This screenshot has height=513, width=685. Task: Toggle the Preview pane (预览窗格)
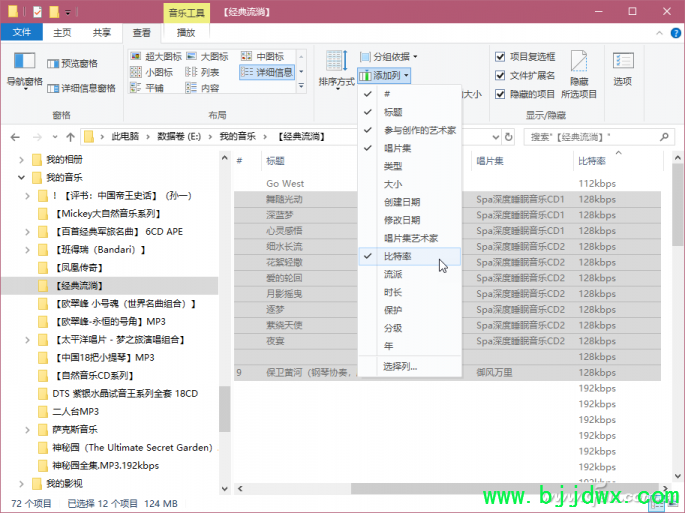click(x=73, y=64)
